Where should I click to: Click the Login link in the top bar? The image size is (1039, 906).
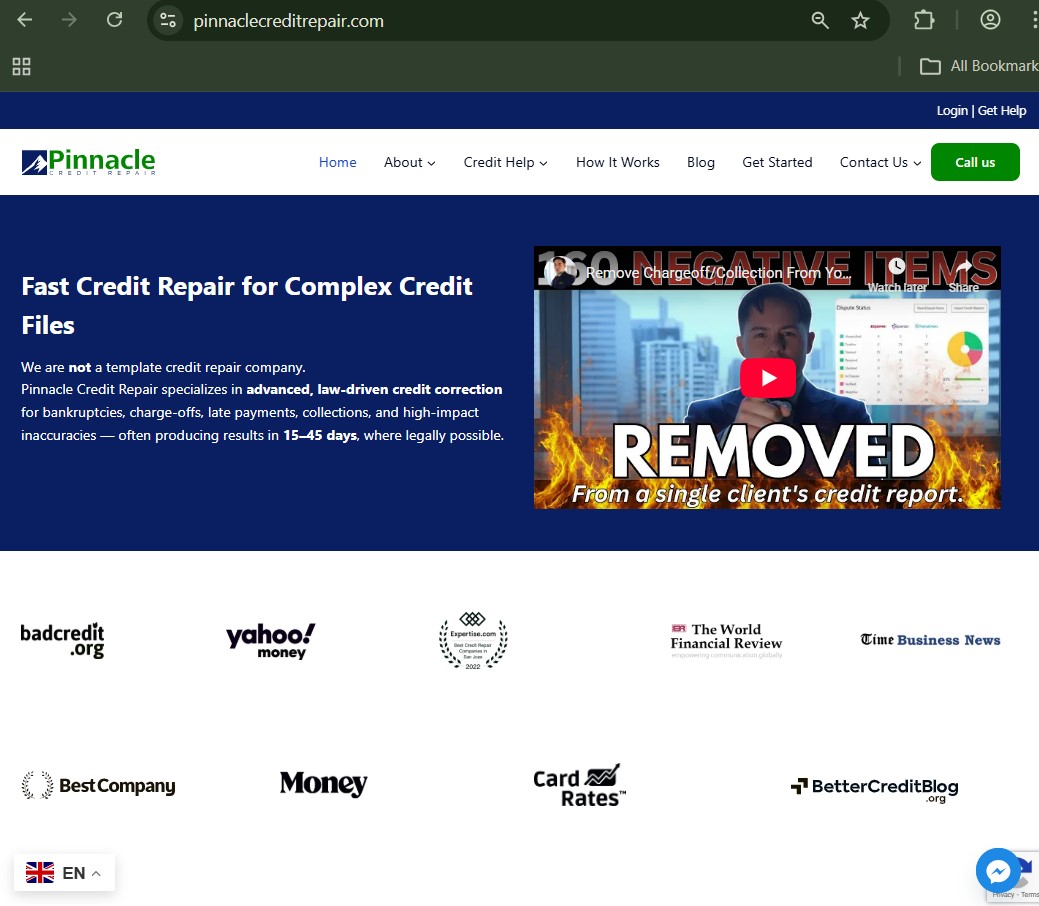(x=951, y=111)
